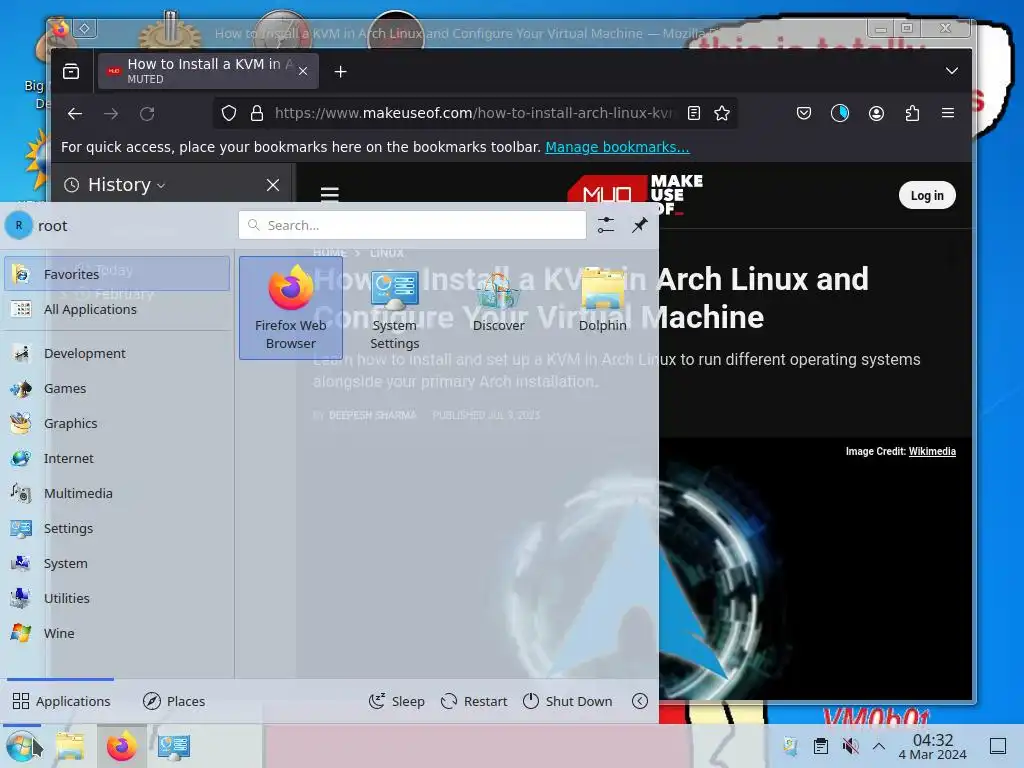Screen dimensions: 1024x768
Task: Open the Settings category
Action: [117, 528]
